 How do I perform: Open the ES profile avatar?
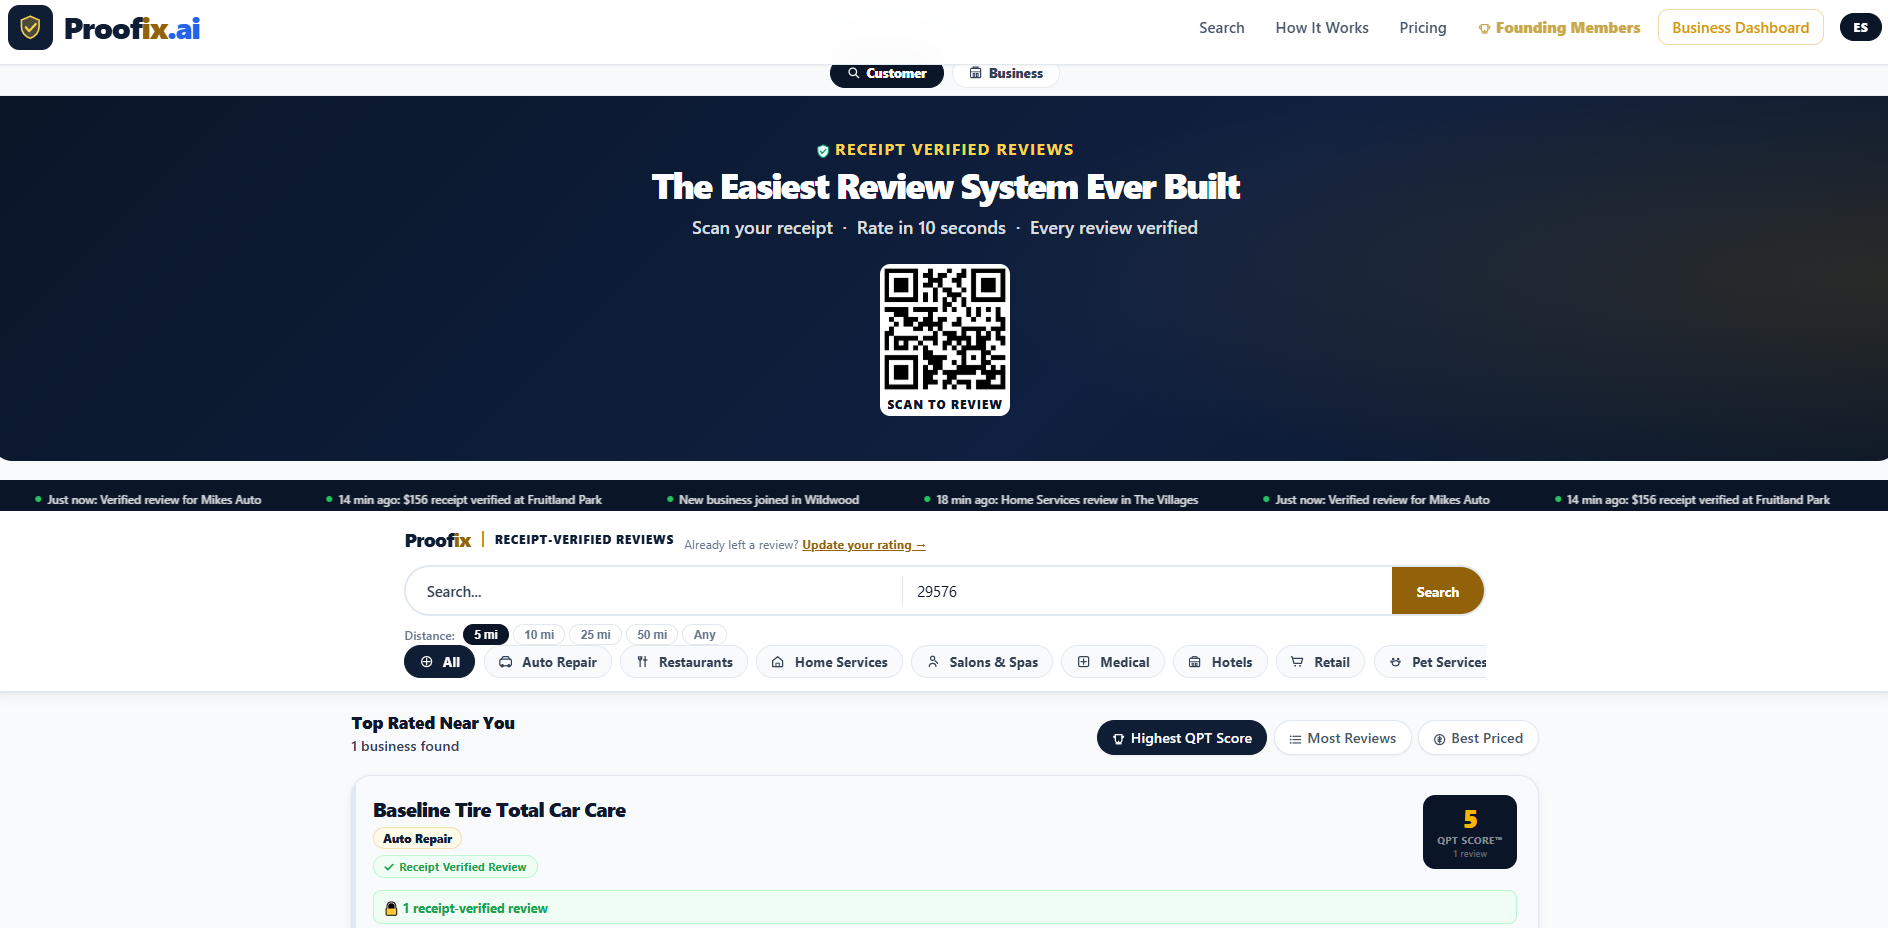[1861, 27]
